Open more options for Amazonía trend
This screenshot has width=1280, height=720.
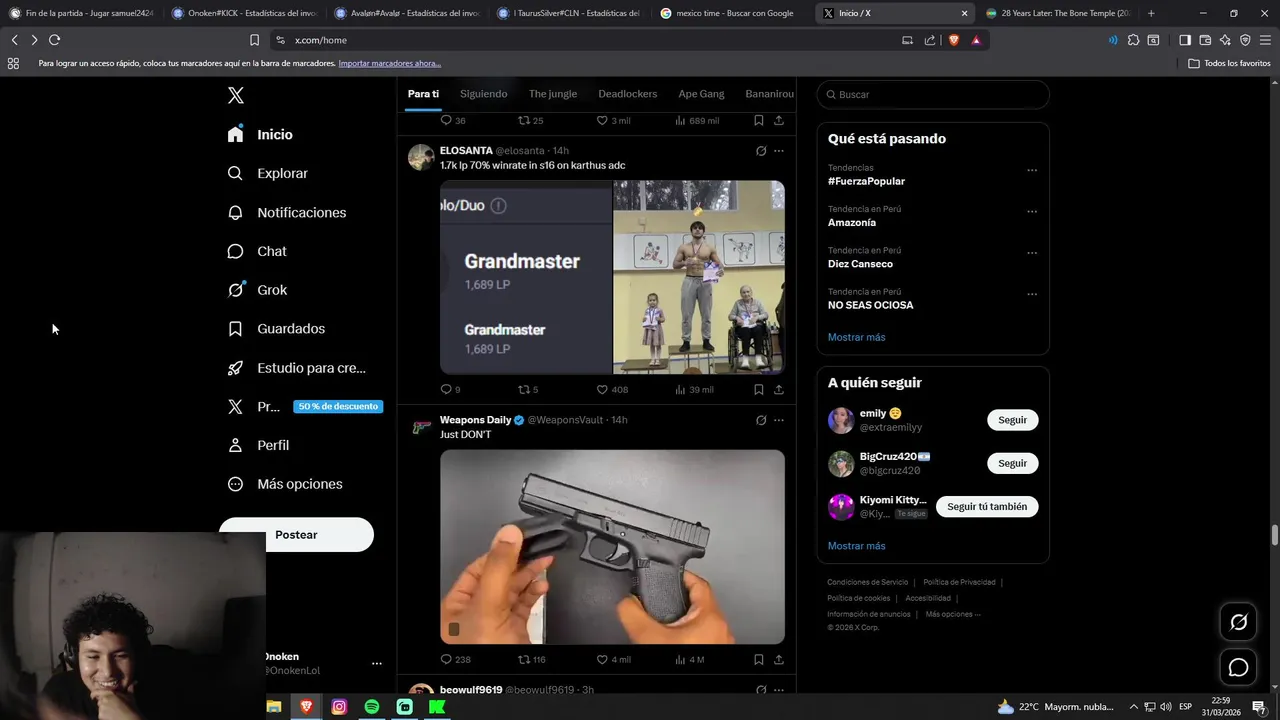click(x=1032, y=212)
